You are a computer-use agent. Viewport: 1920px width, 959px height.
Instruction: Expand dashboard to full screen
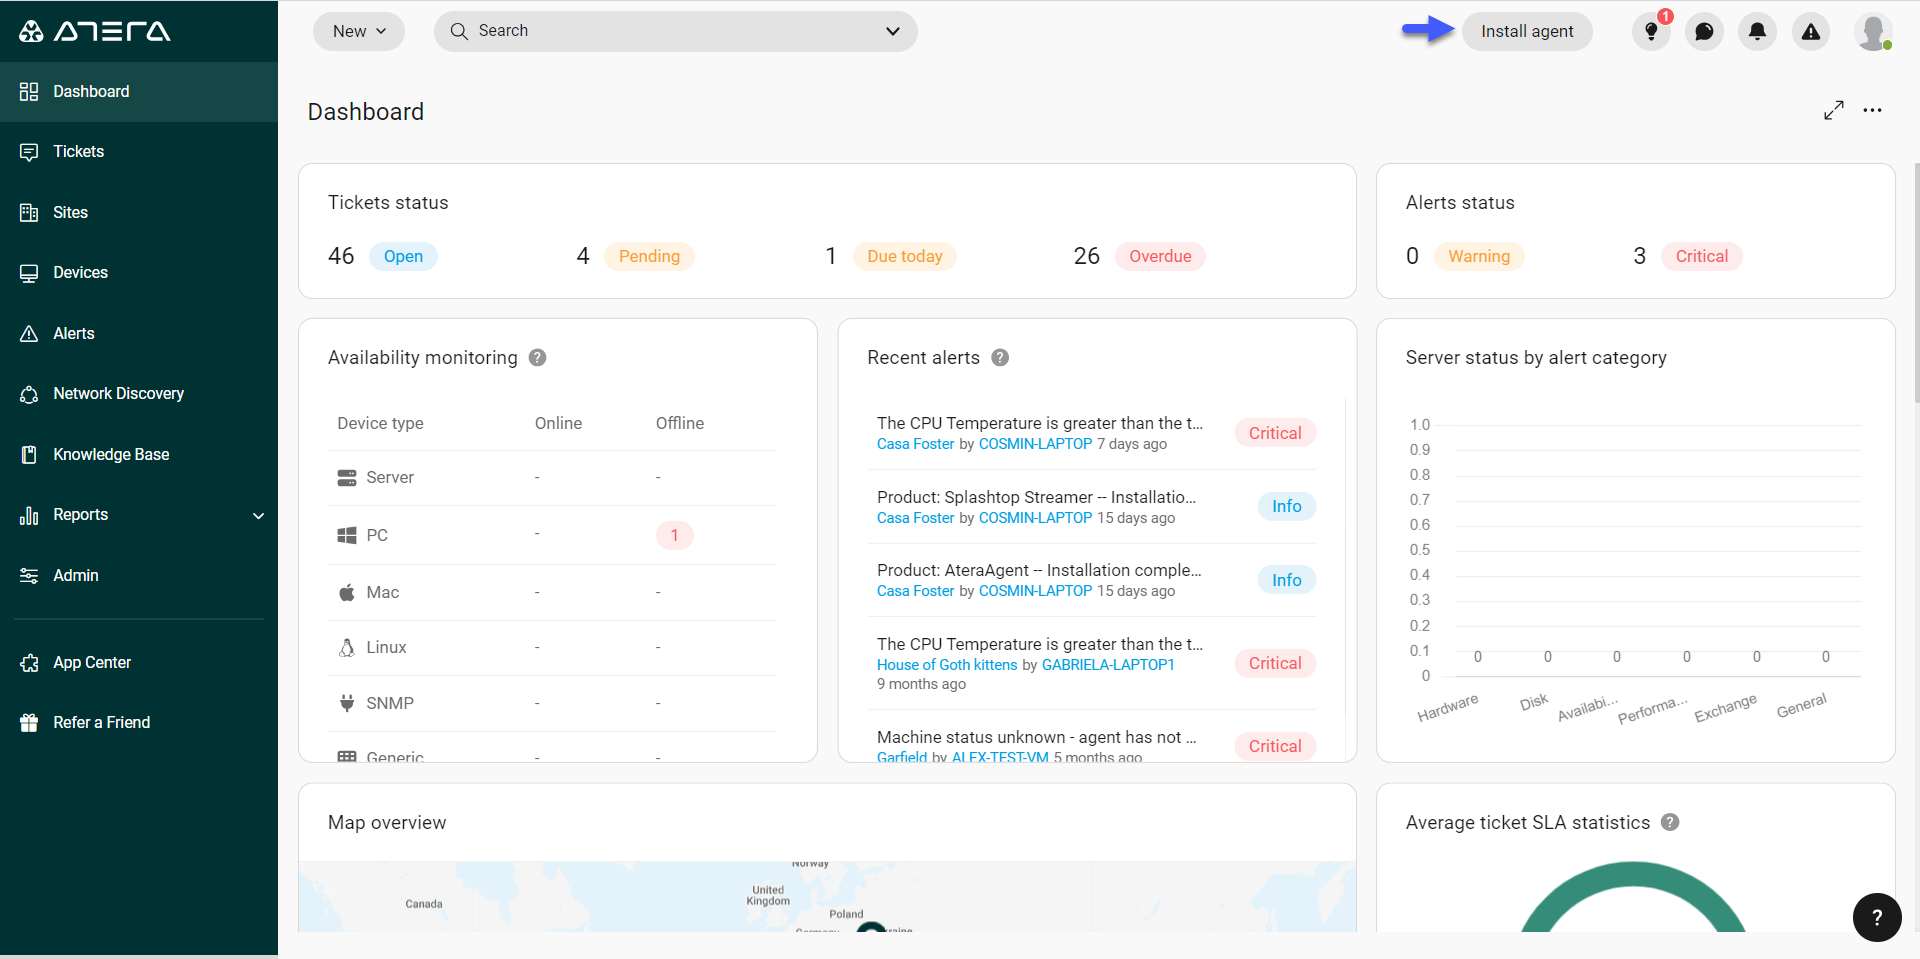1833,110
